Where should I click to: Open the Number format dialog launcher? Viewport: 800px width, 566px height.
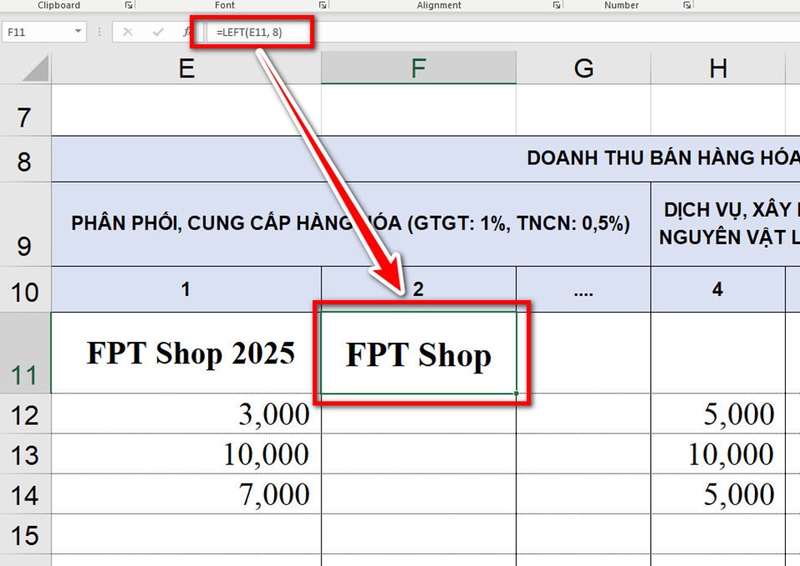pos(687,5)
